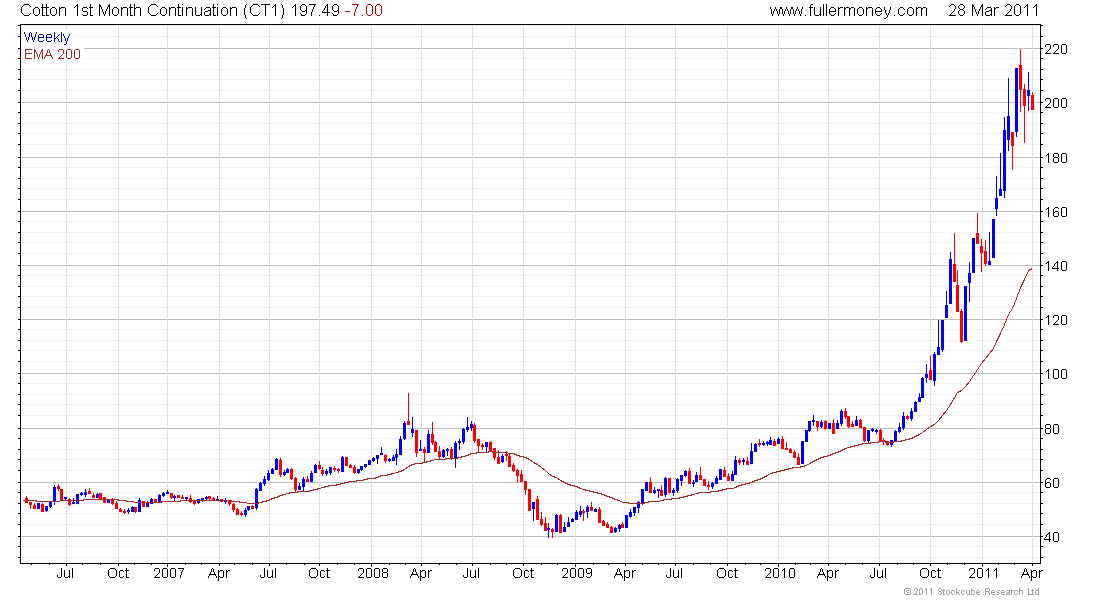
Task: Click the 40 price axis label
Action: 1052,538
